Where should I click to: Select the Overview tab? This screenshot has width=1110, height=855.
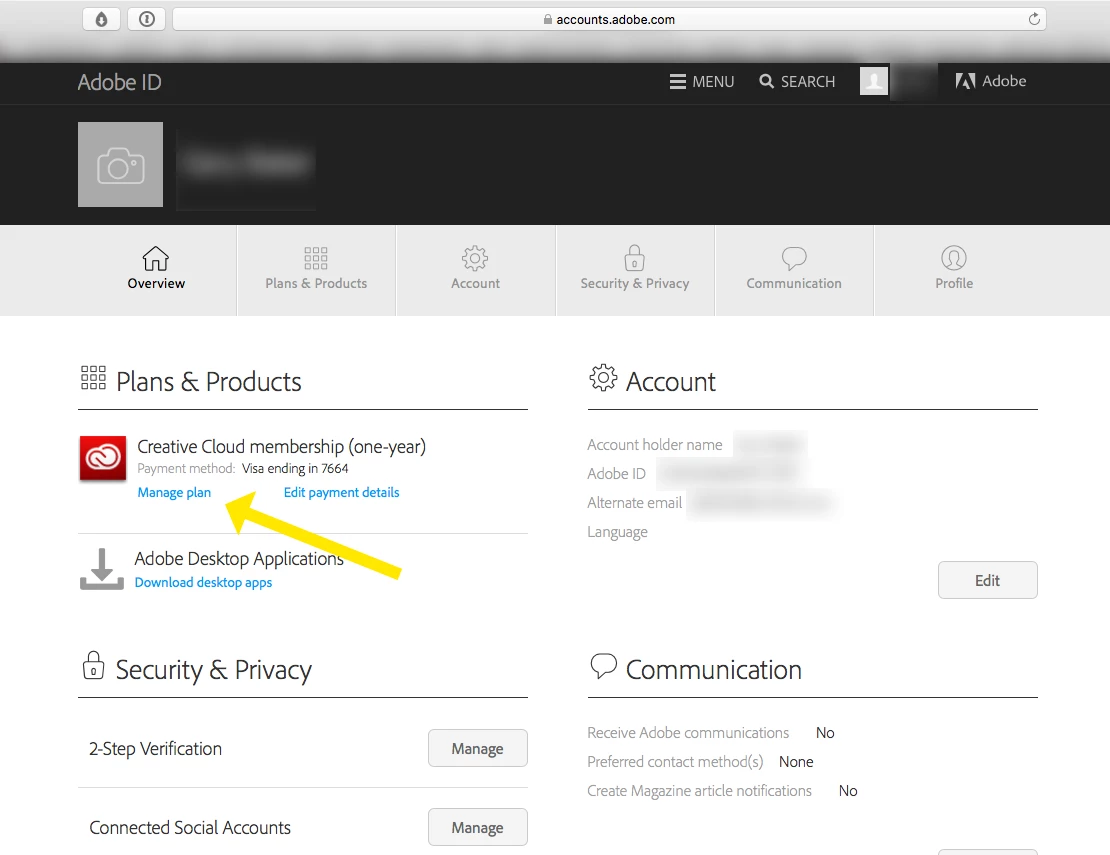156,269
